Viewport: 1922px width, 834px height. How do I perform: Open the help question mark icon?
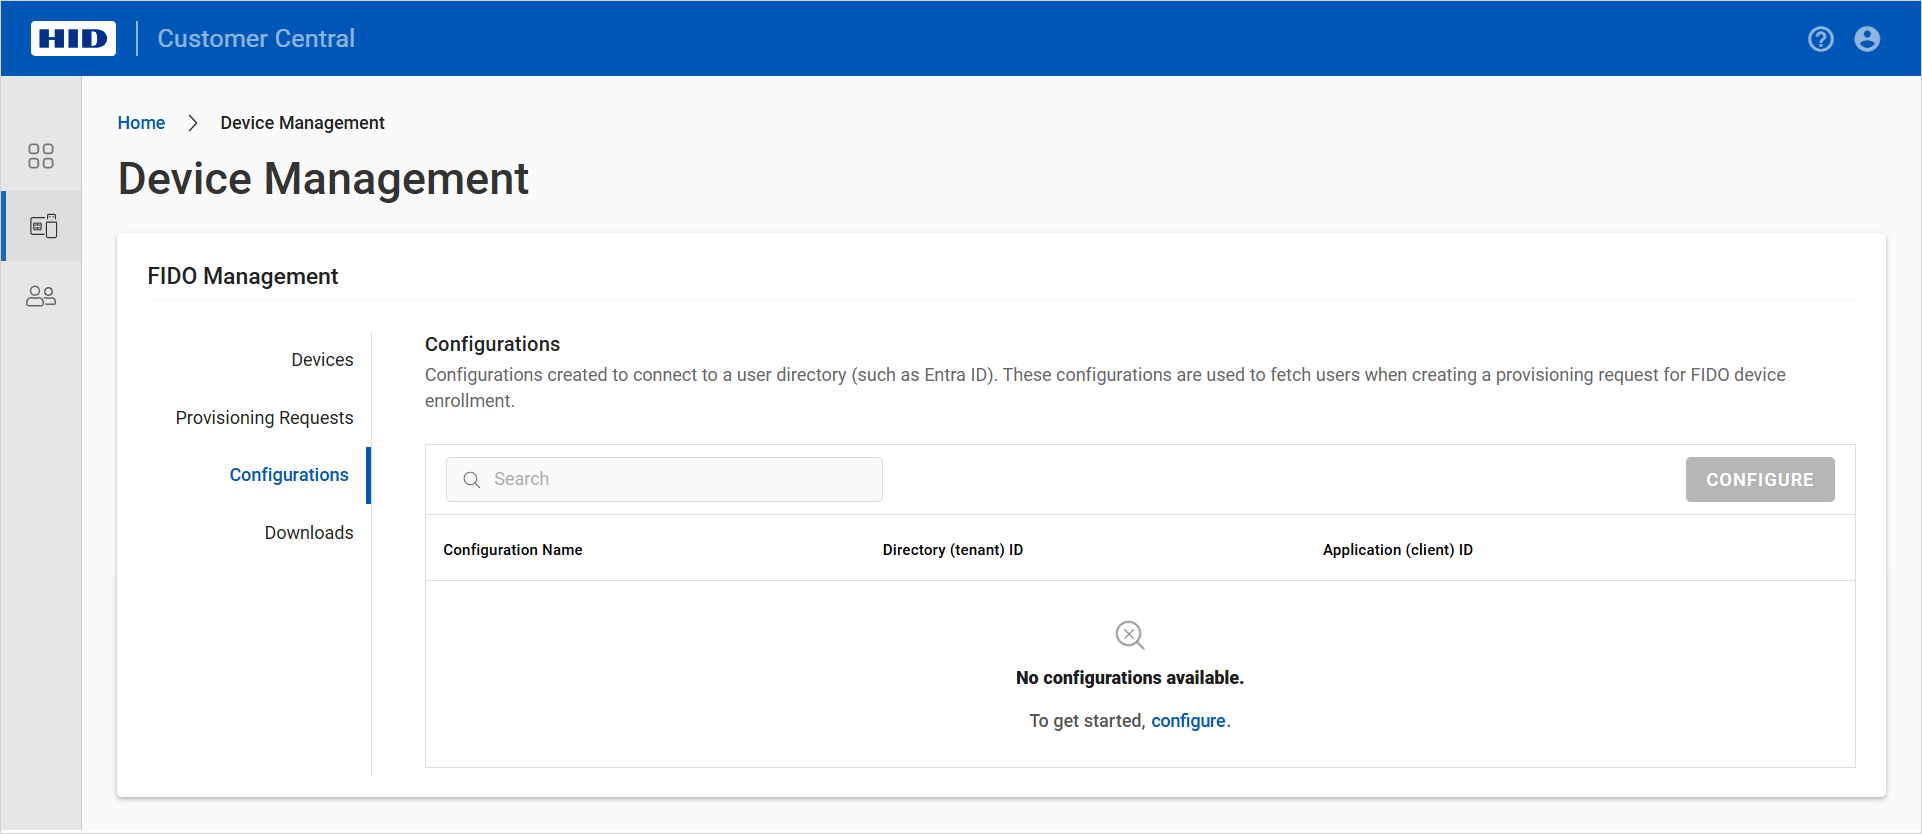1820,39
